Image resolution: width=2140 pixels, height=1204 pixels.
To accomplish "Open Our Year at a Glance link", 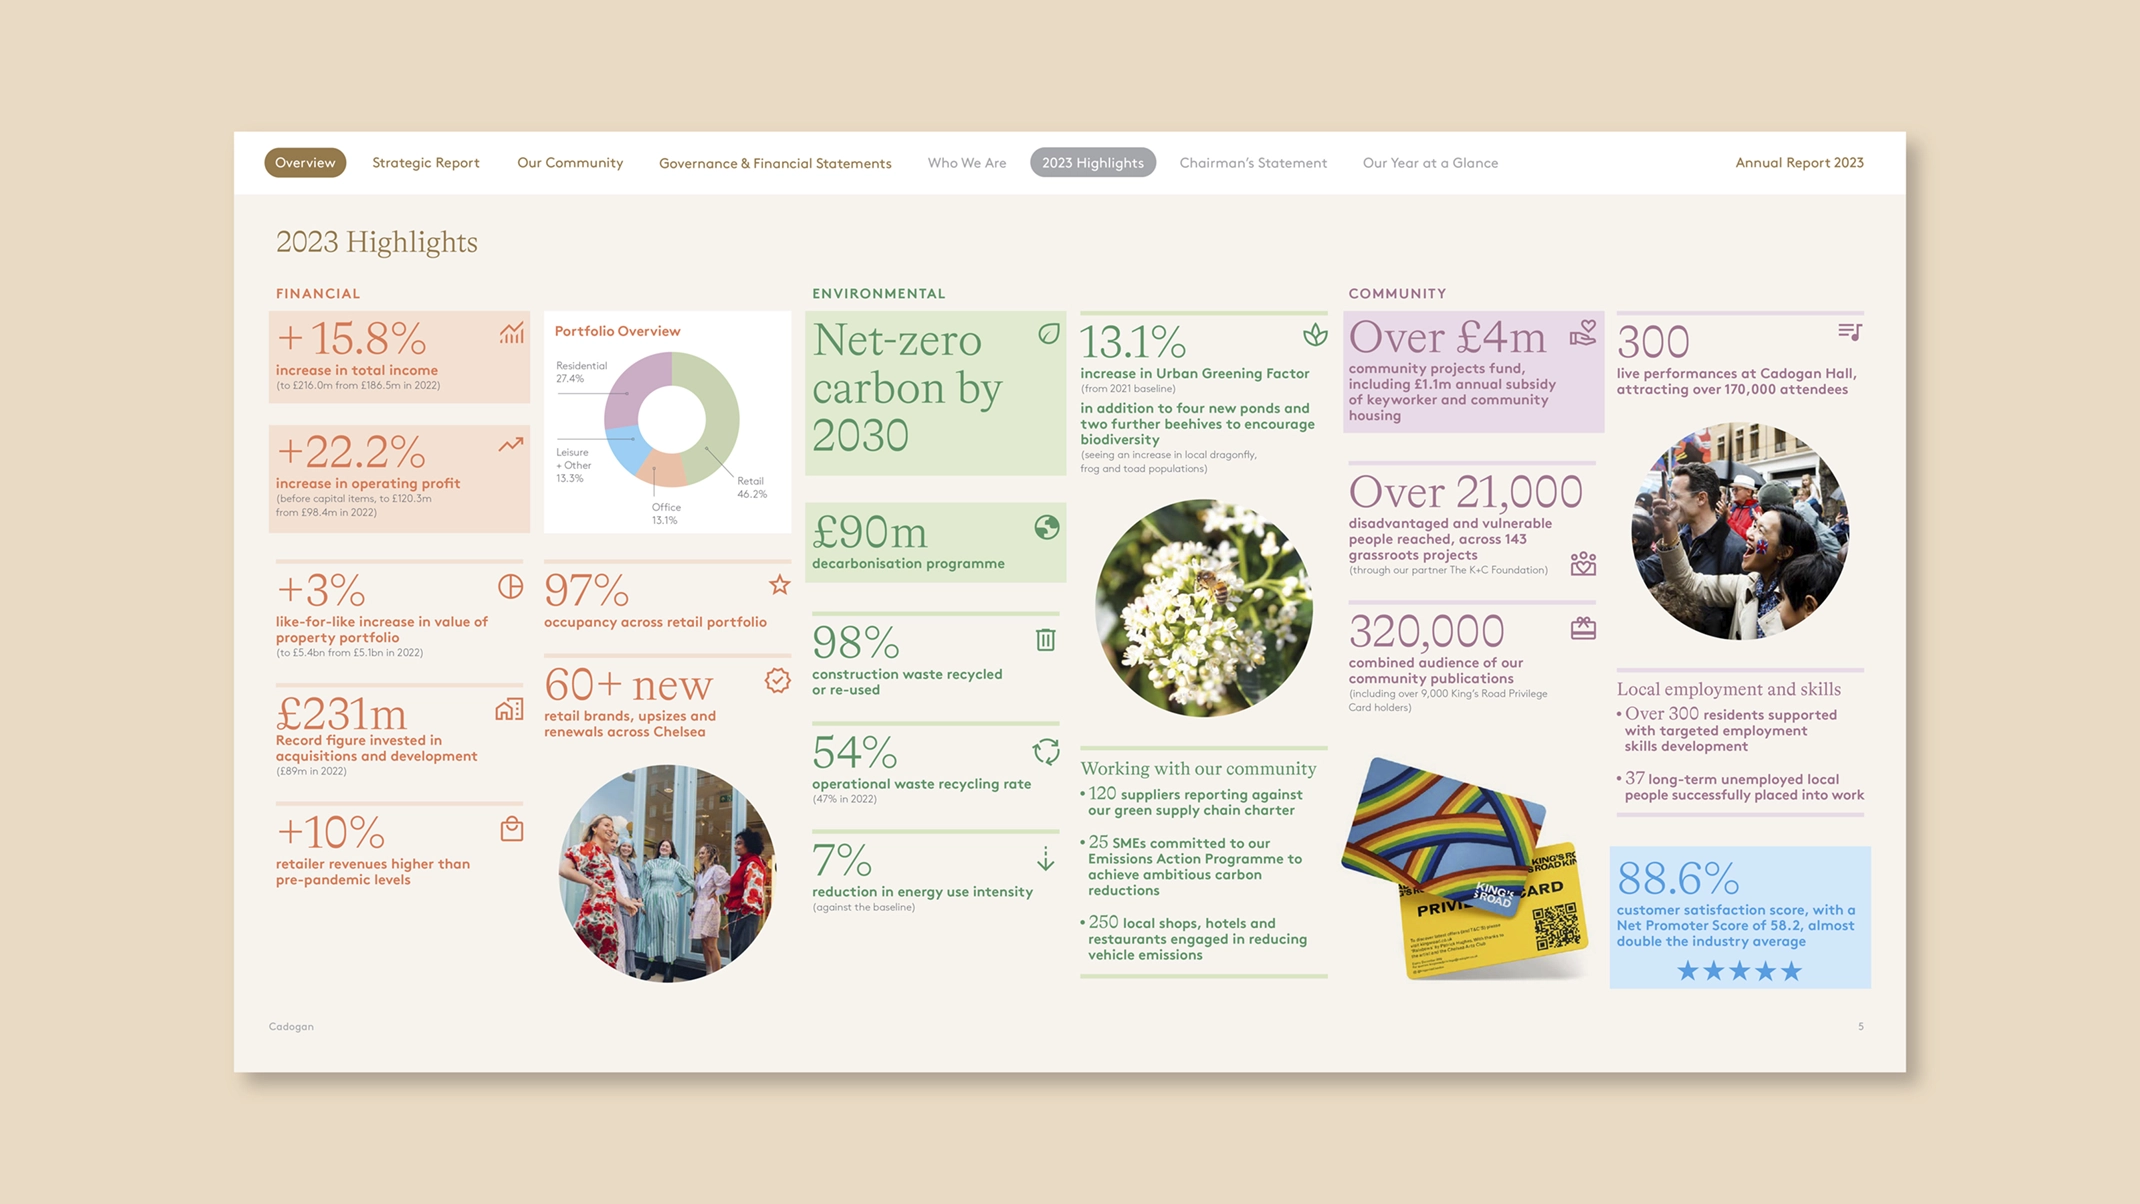I will click(x=1430, y=162).
